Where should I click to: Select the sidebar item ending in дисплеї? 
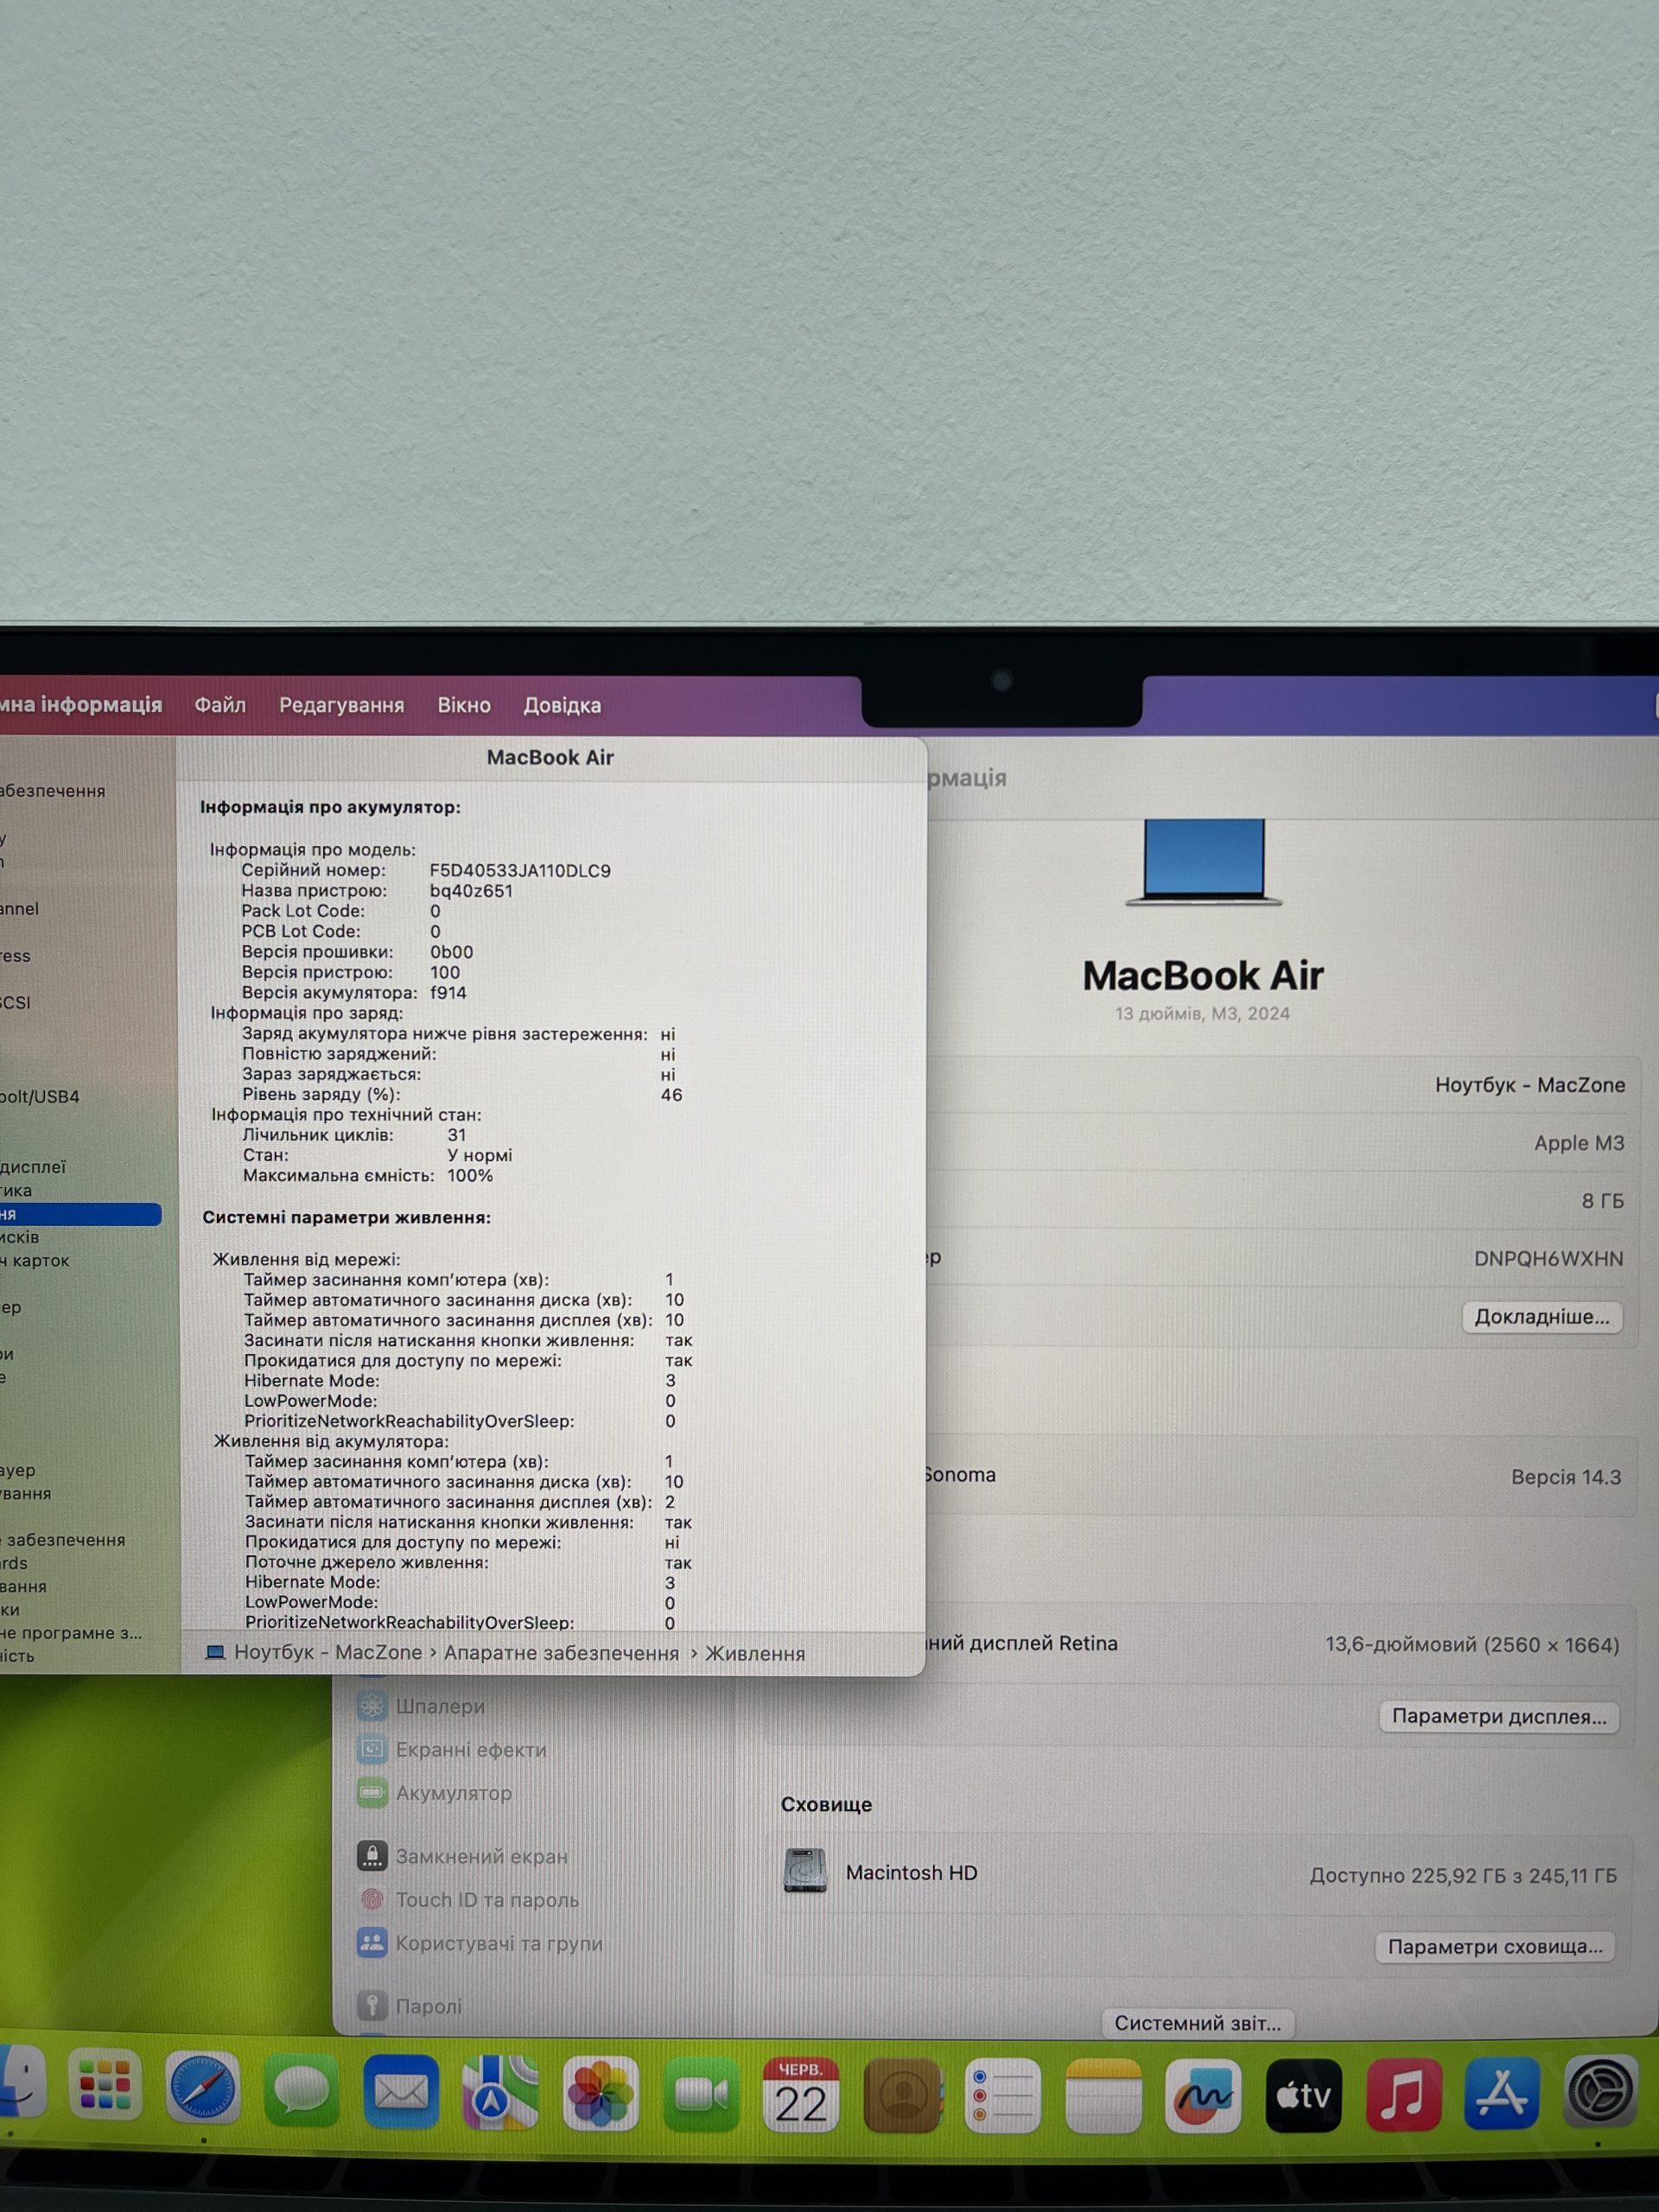pos(33,1166)
